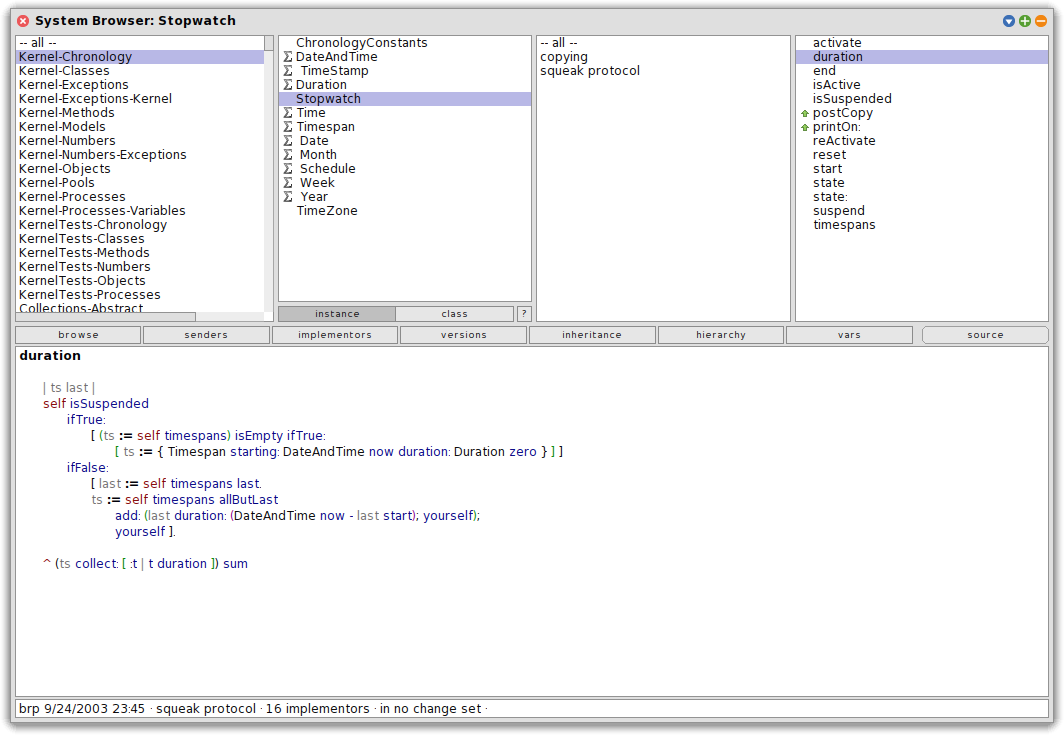Select the reActivate method
The height and width of the screenshot is (735, 1064).
(843, 141)
